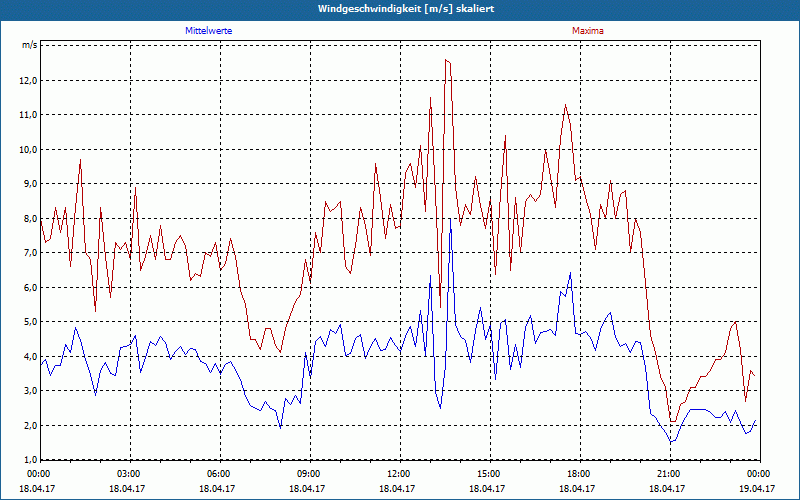The image size is (800, 500).
Task: Click the "21:00" time label
Action: click(670, 474)
